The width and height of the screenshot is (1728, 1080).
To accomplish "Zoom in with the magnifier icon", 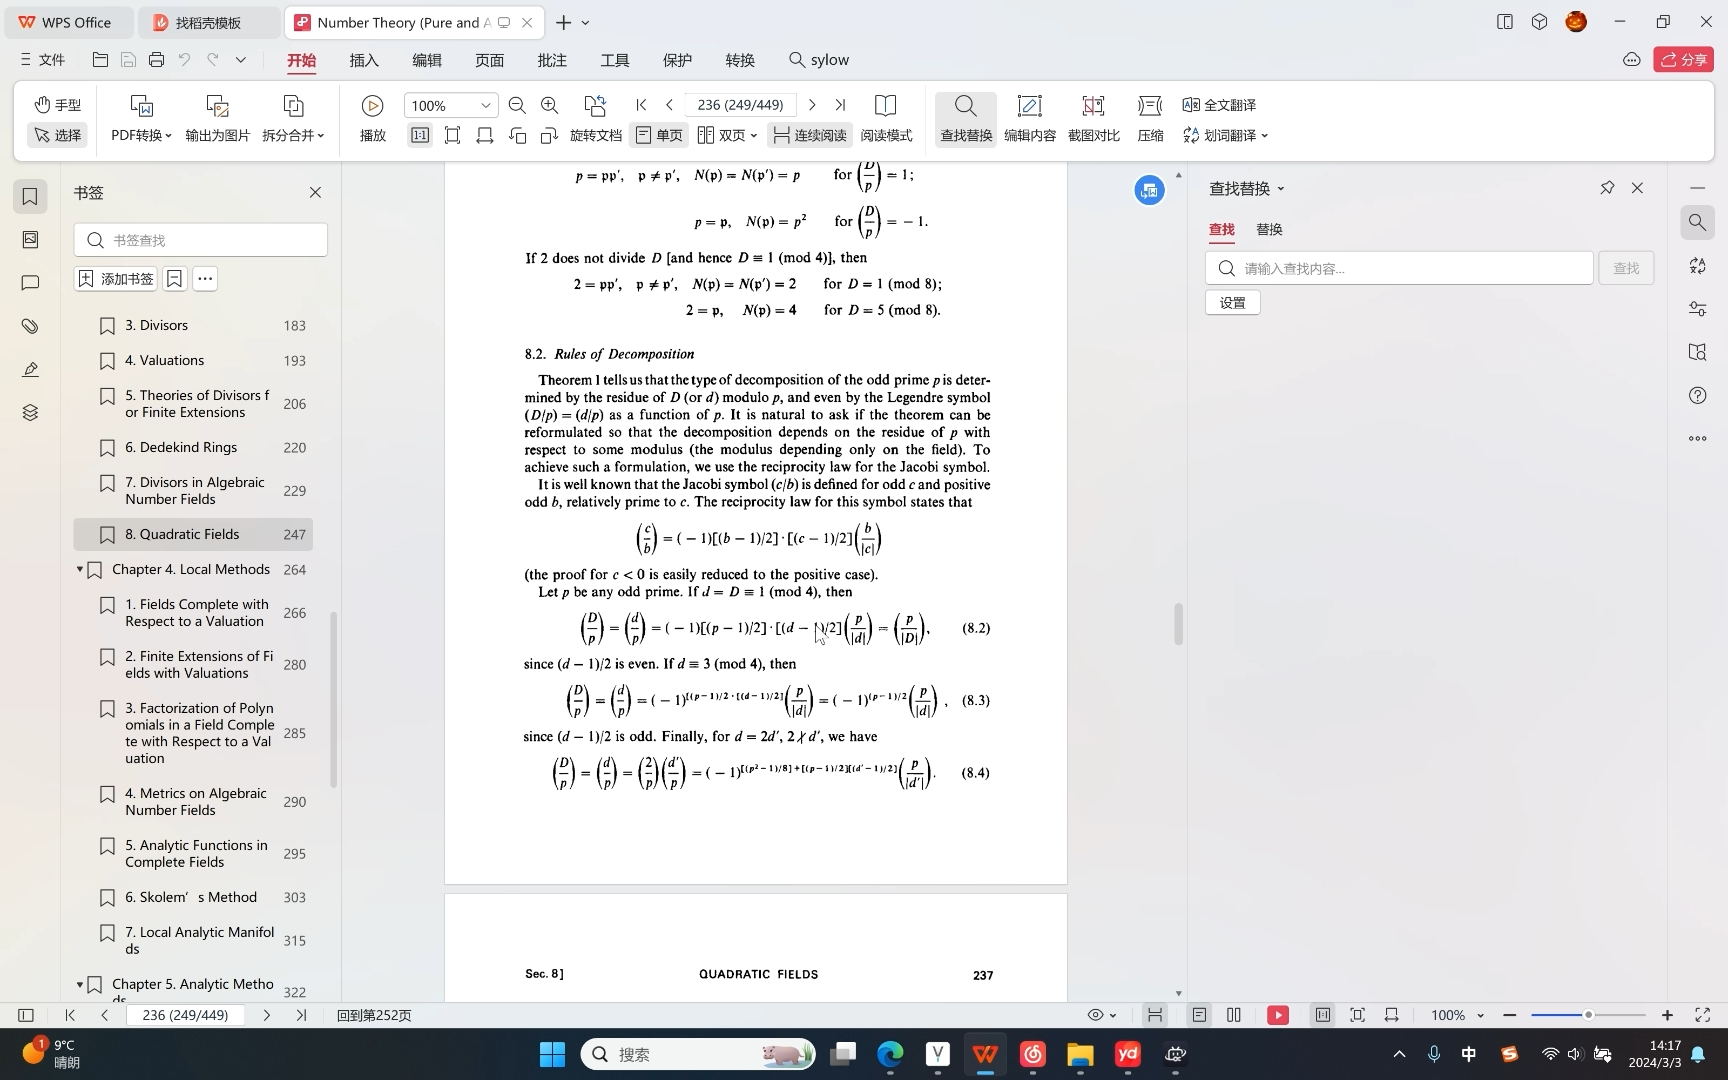I will 549,104.
